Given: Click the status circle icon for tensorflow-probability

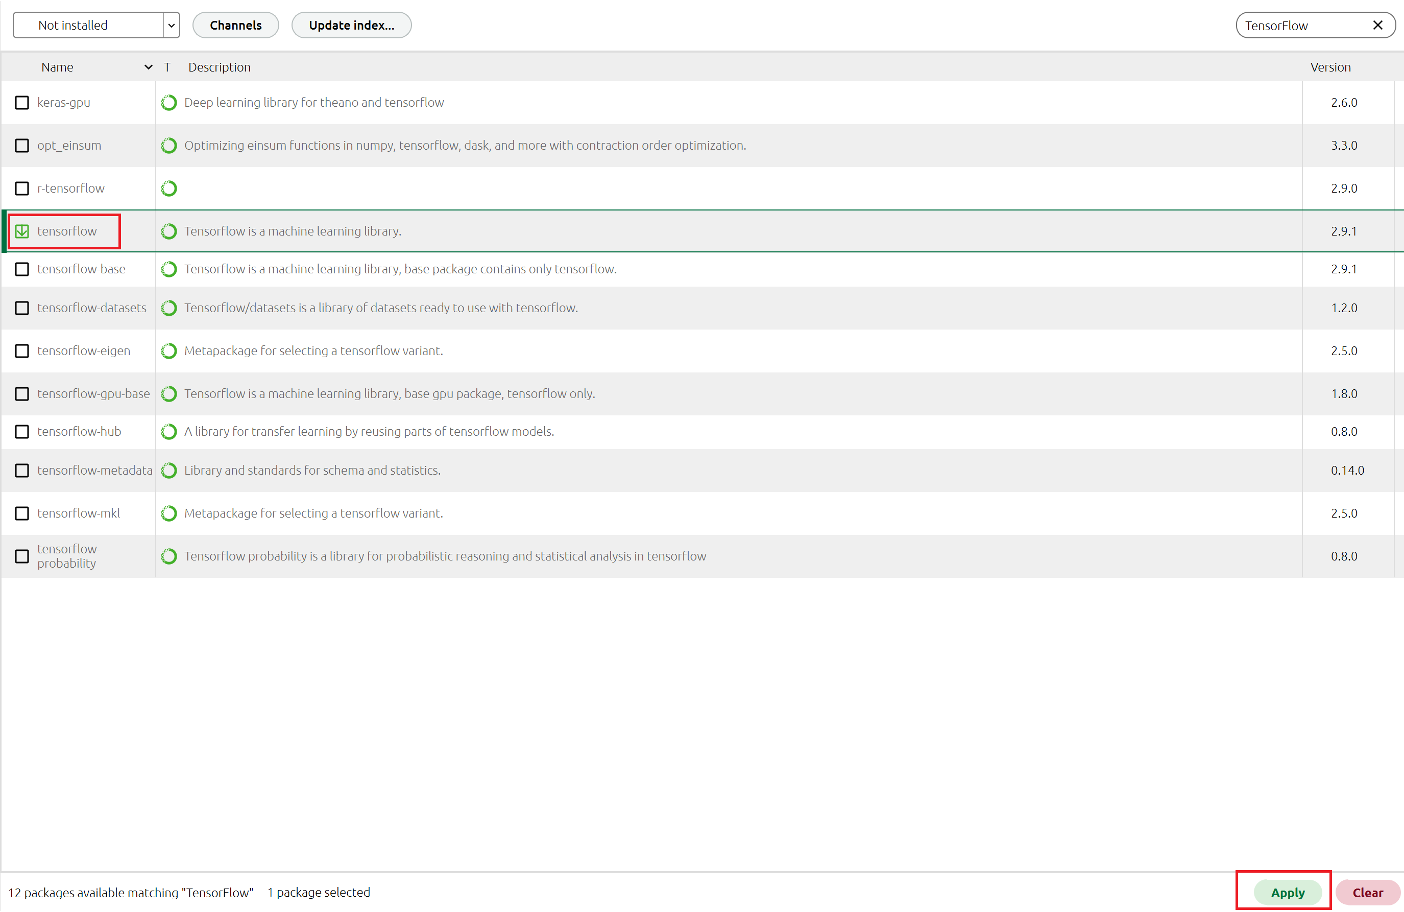Looking at the screenshot, I should 169,557.
